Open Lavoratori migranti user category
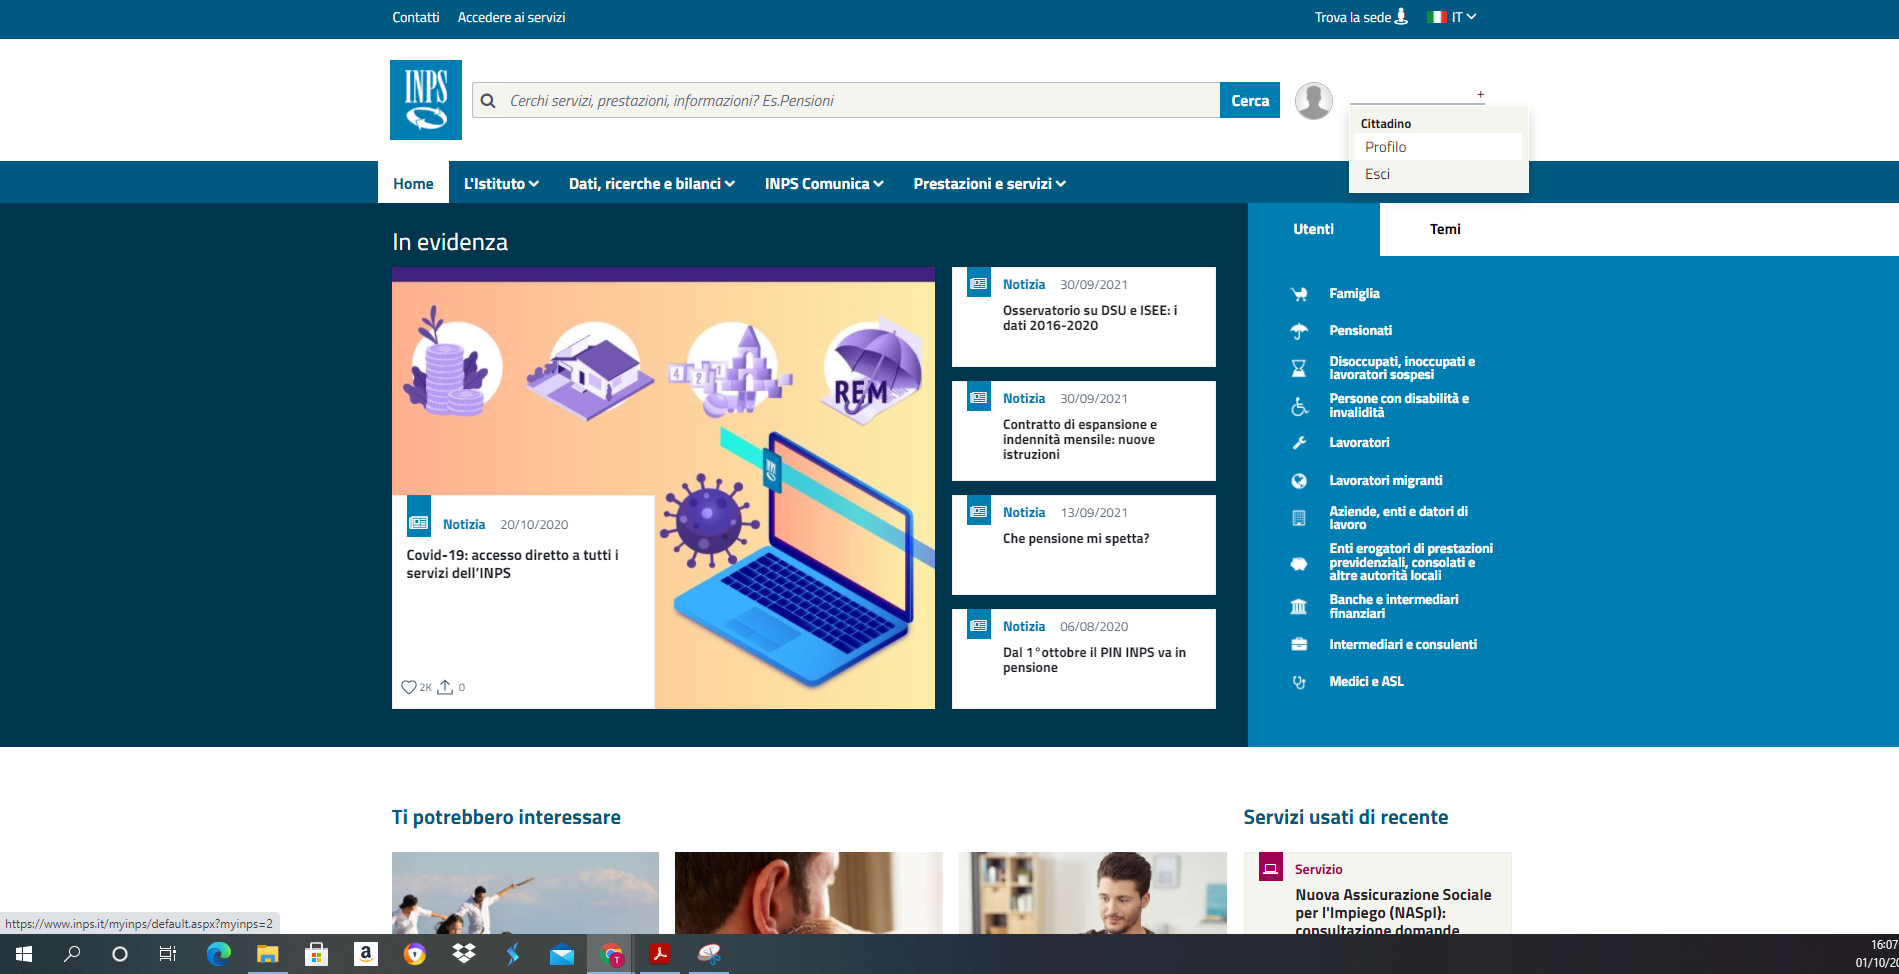Viewport: 1899px width, 974px height. click(1385, 481)
